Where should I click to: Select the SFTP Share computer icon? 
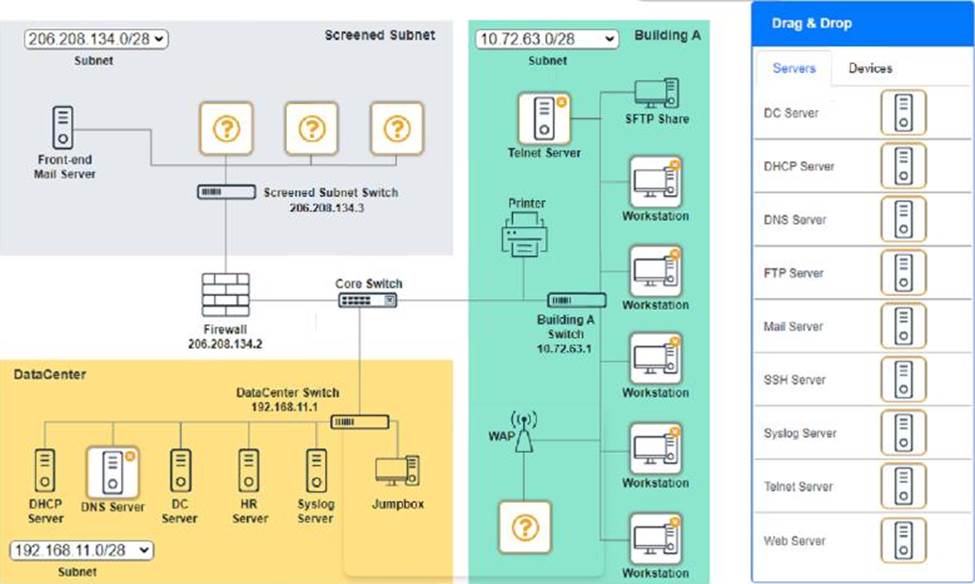point(656,95)
